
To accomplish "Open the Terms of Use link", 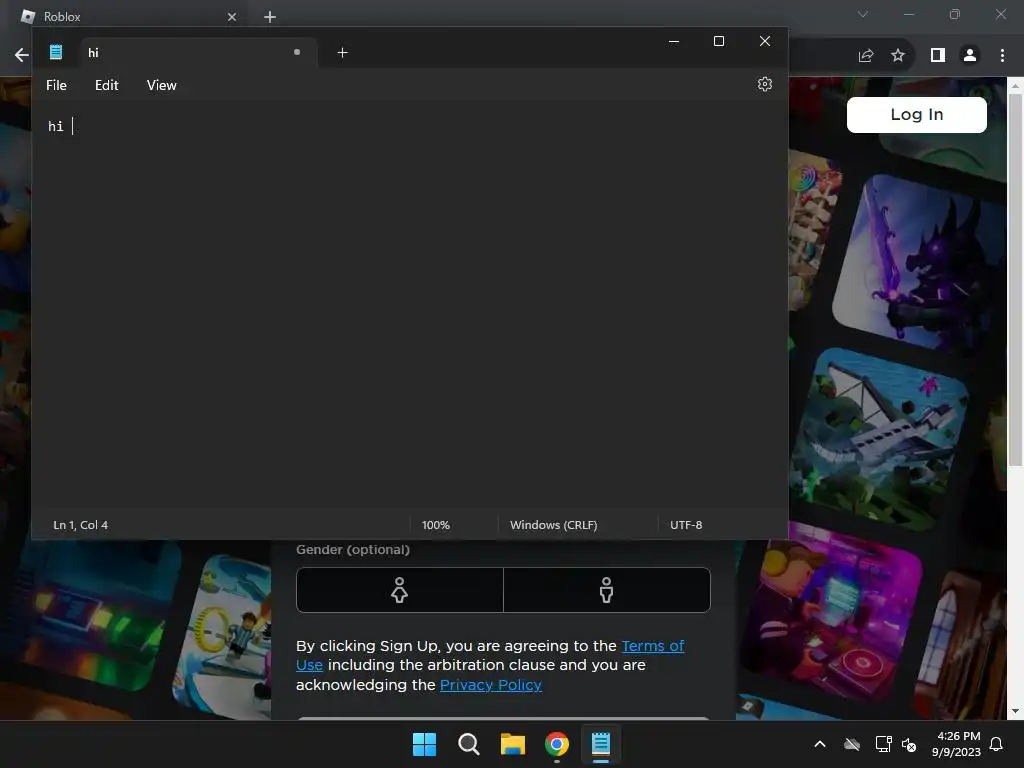I will (x=652, y=646).
